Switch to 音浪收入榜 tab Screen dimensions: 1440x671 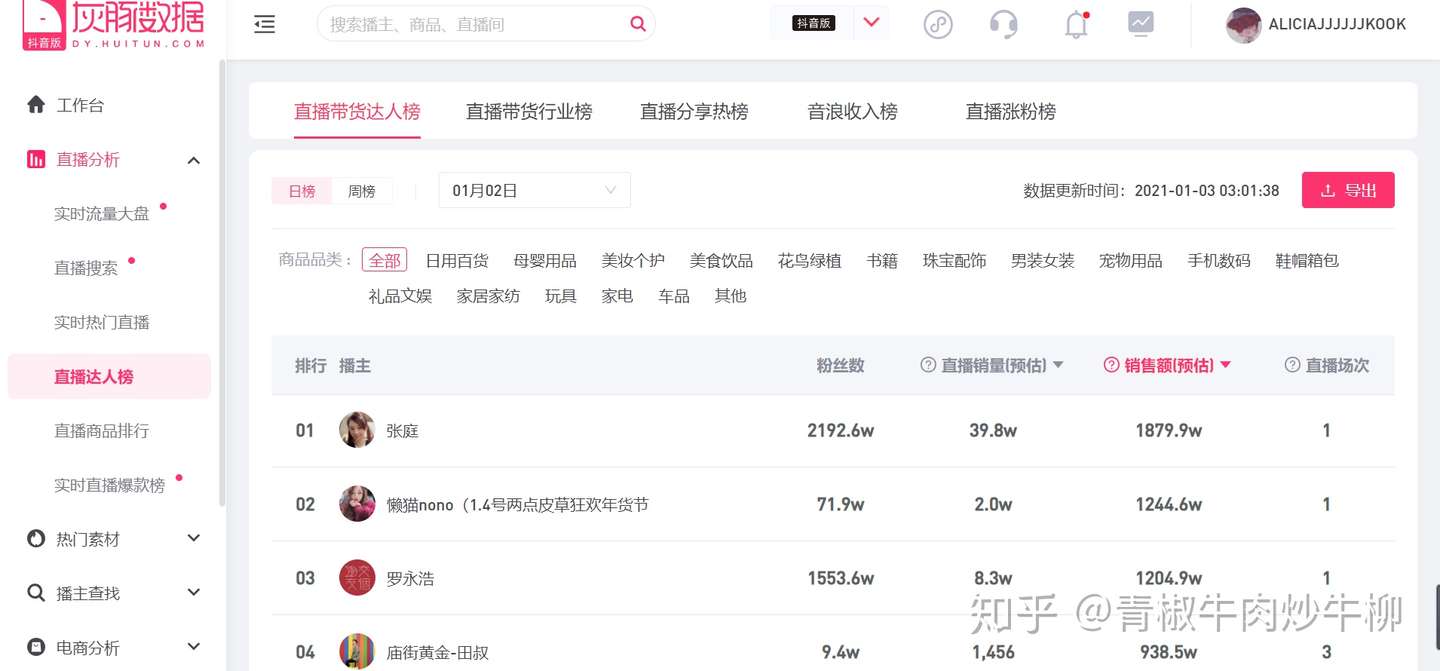[x=852, y=112]
